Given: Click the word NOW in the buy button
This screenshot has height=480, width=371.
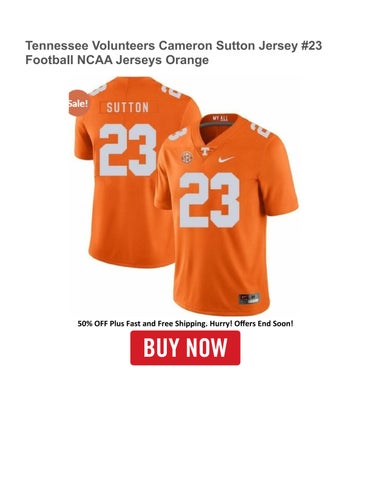Looking at the screenshot, I should 207,347.
